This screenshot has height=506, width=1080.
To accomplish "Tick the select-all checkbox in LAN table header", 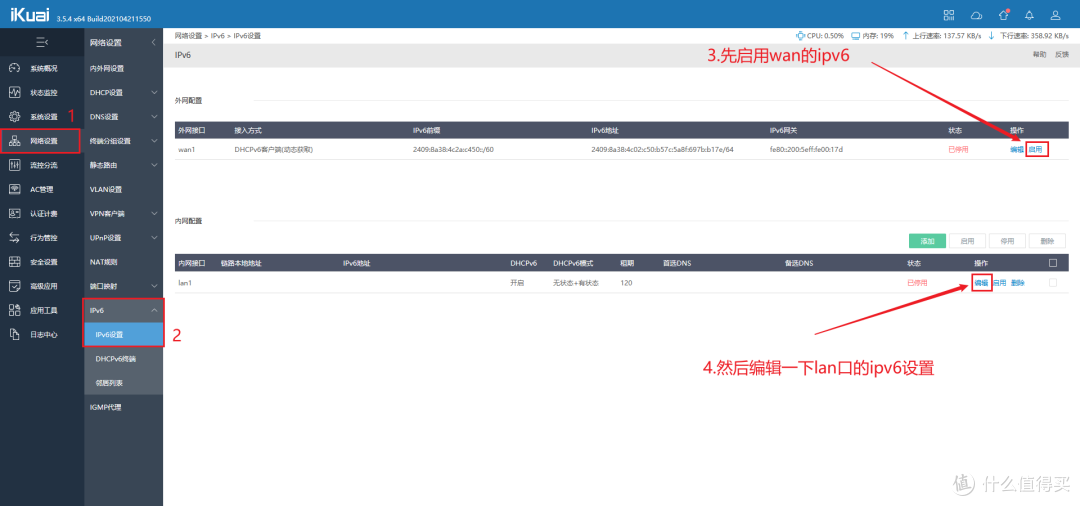I will pos(1052,262).
